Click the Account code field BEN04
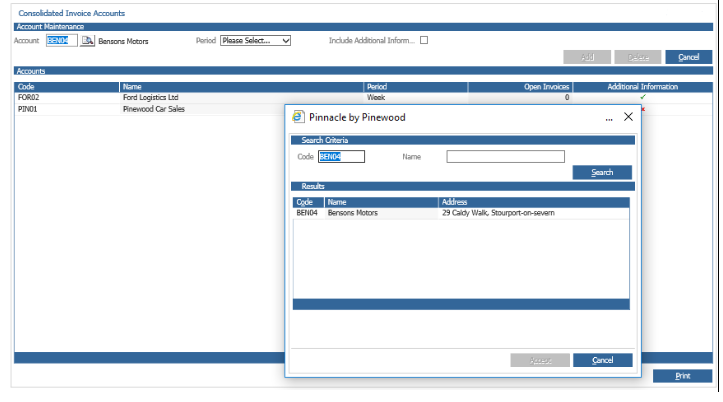 (x=62, y=41)
